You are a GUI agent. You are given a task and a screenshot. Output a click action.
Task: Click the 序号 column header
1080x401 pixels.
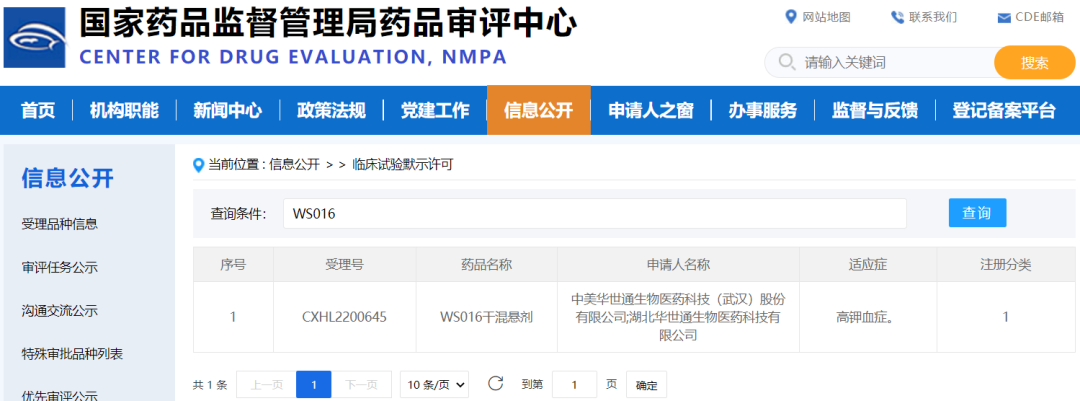[x=233, y=265]
